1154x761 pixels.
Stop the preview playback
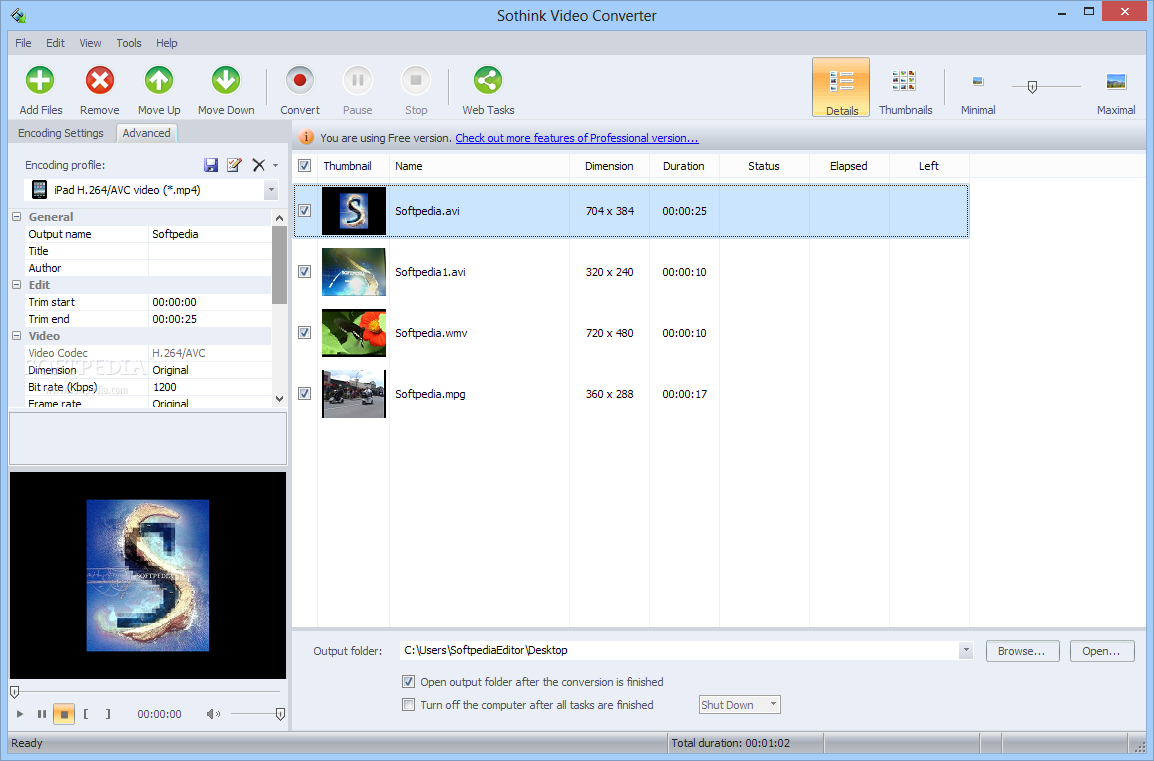[x=64, y=714]
